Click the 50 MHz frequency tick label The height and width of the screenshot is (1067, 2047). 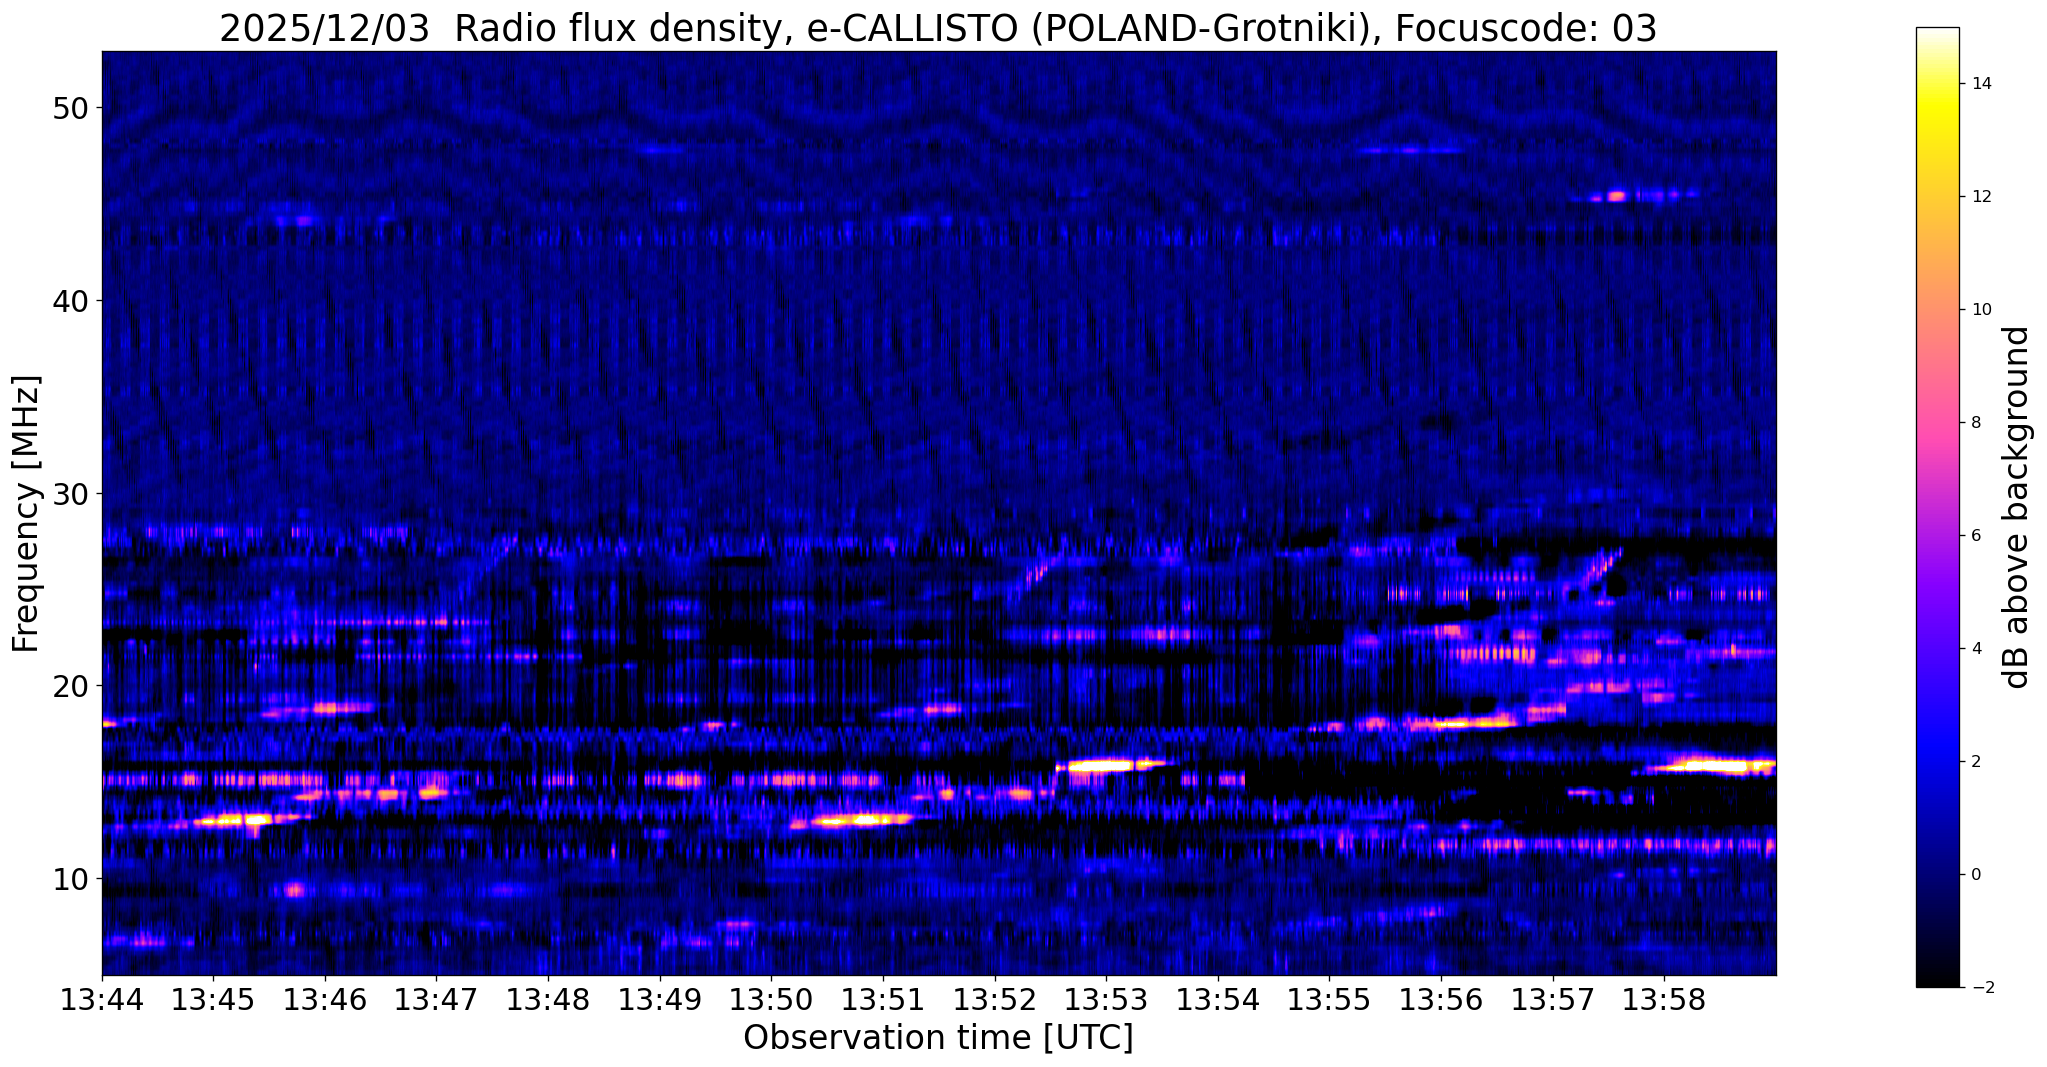click(x=70, y=108)
